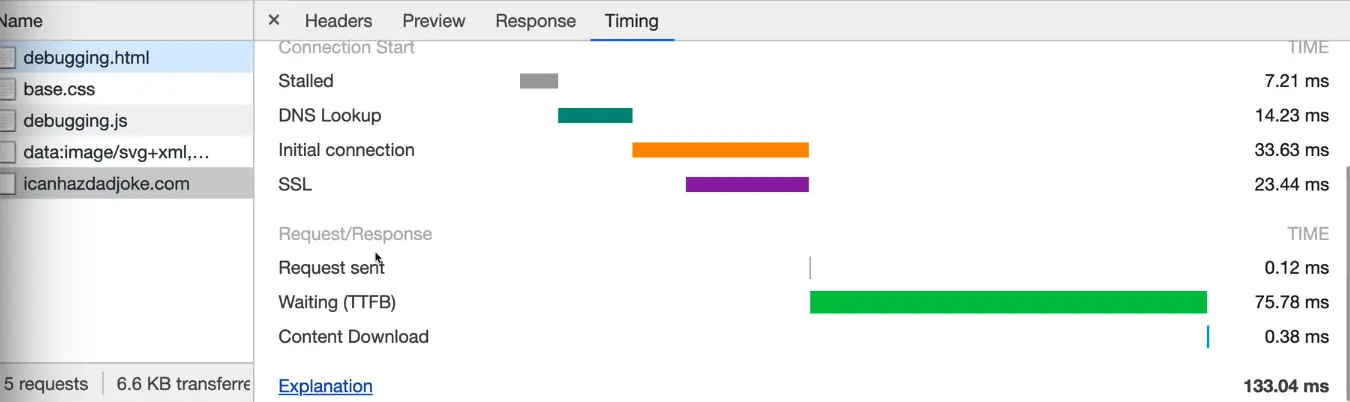Select the debugging.html request
The width and height of the screenshot is (1350, 402).
tap(86, 58)
